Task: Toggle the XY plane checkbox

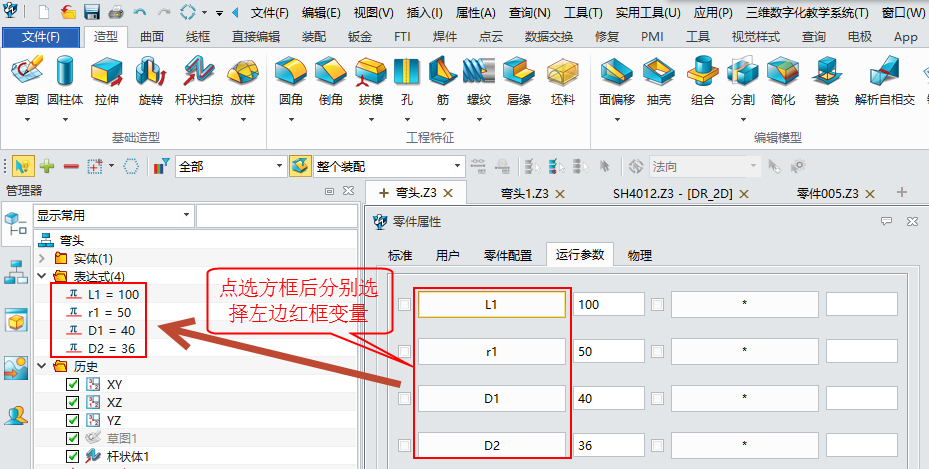Action: 72,385
